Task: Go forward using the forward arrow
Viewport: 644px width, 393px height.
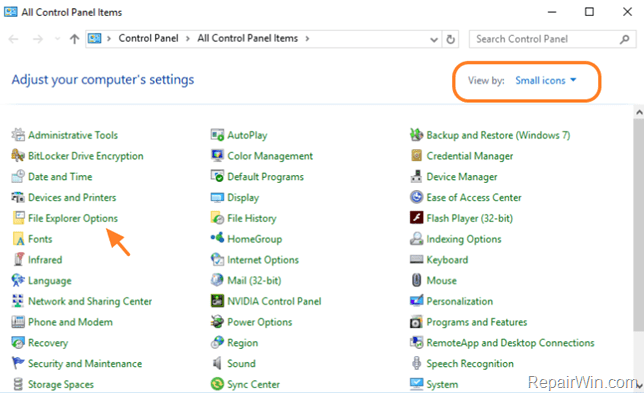Action: coord(38,39)
